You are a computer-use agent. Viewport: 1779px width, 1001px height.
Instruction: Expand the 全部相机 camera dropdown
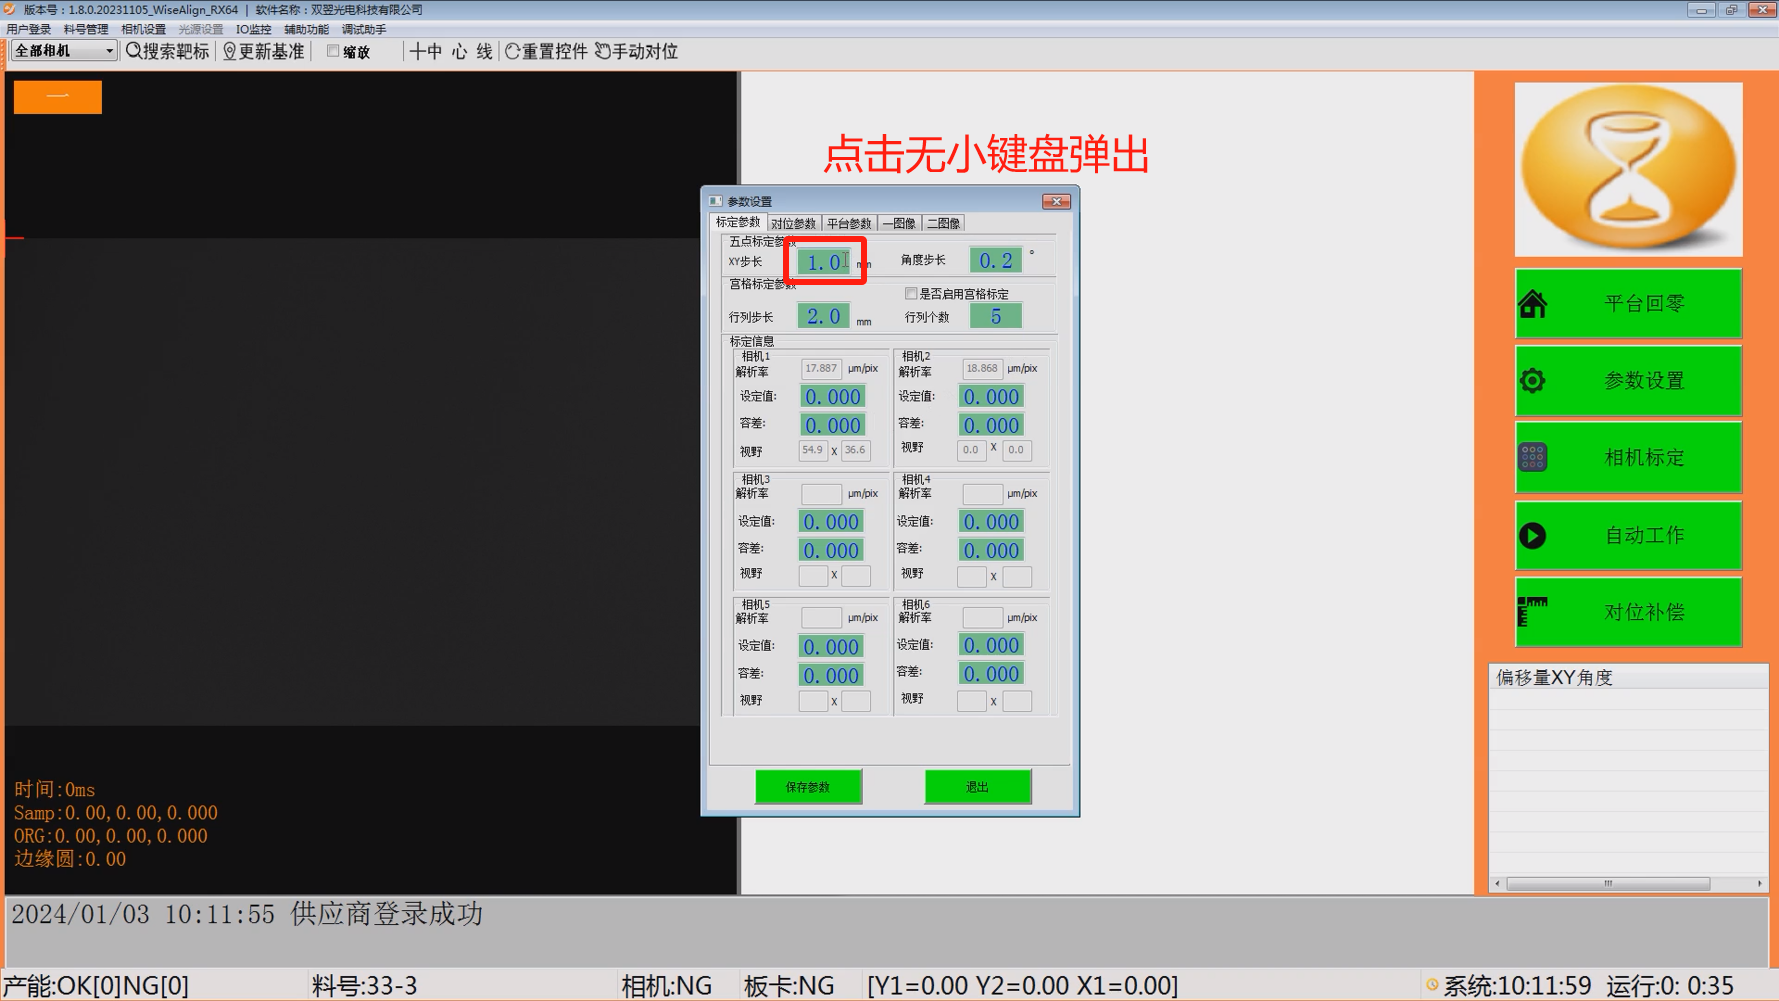tap(108, 52)
